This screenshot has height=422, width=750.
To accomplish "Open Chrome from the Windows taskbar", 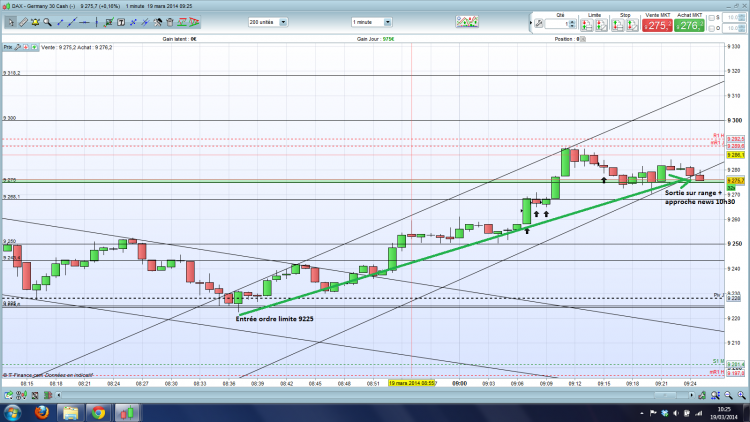I will point(99,412).
